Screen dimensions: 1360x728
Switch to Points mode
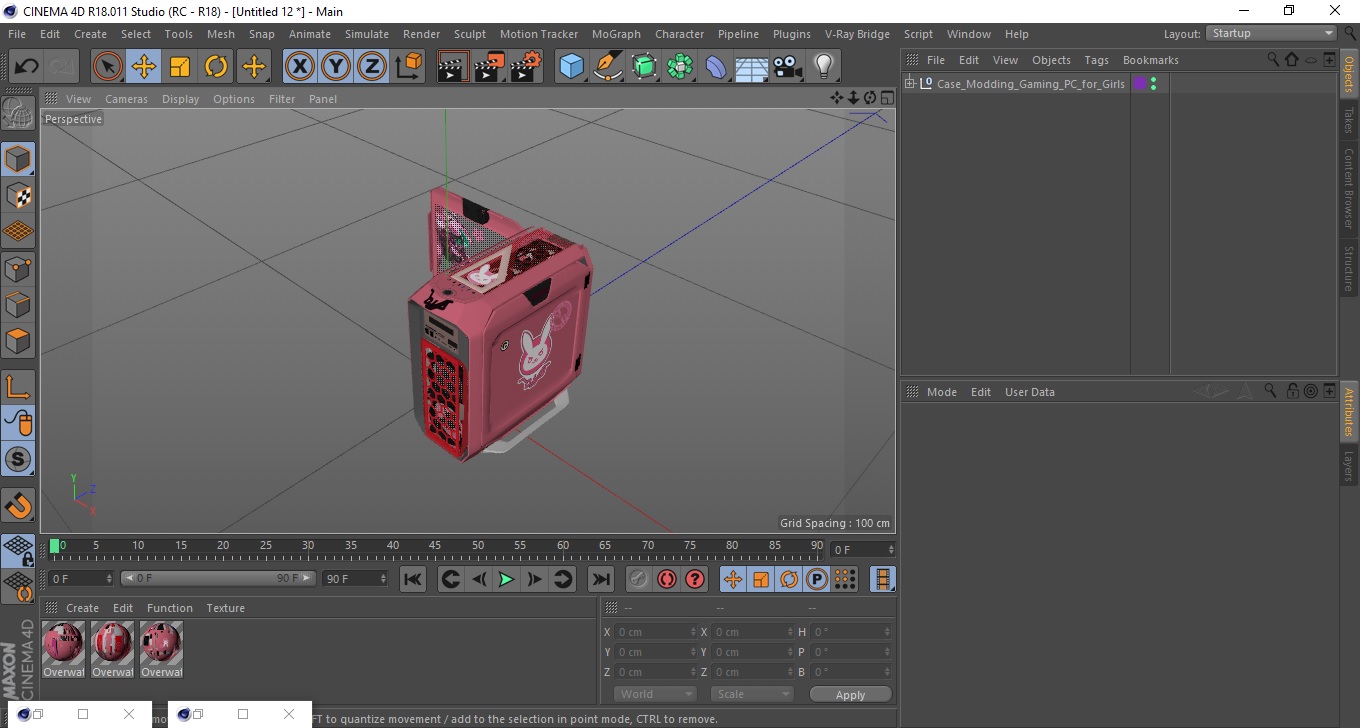click(18, 268)
